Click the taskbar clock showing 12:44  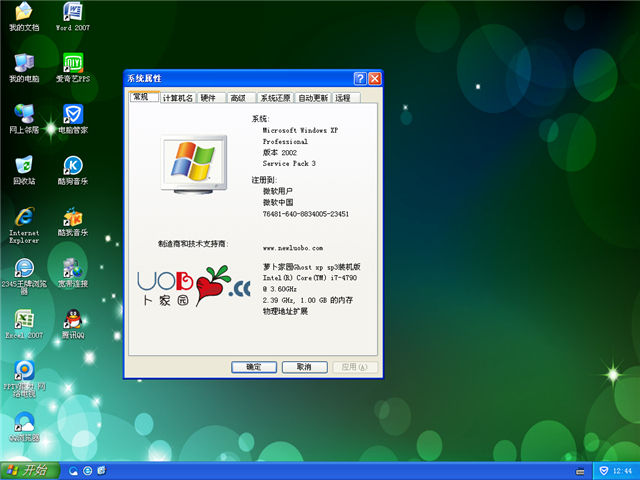tap(622, 471)
